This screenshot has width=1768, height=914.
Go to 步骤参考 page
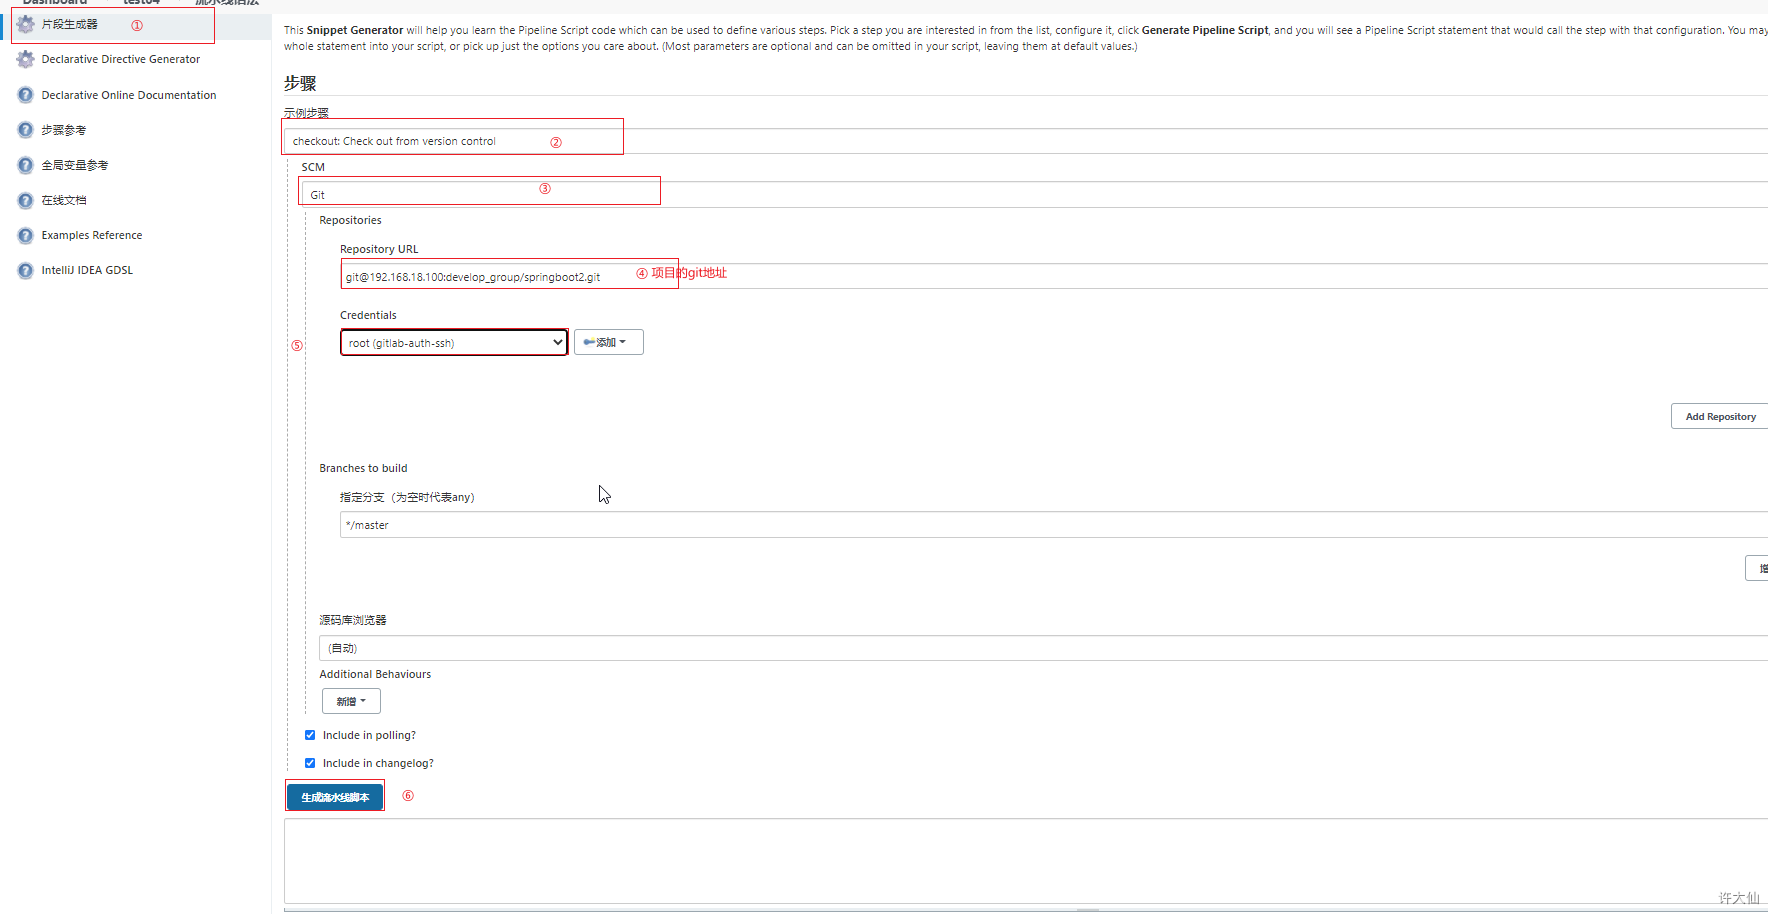(64, 130)
